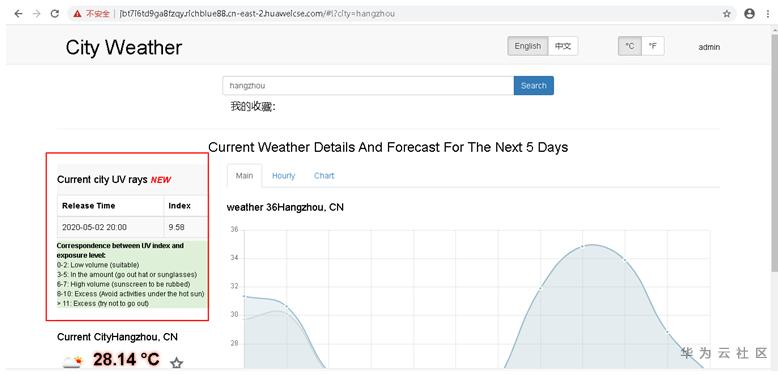Click the 0-2: Low volume (suitable) line
The image size is (778, 375).
(98, 265)
